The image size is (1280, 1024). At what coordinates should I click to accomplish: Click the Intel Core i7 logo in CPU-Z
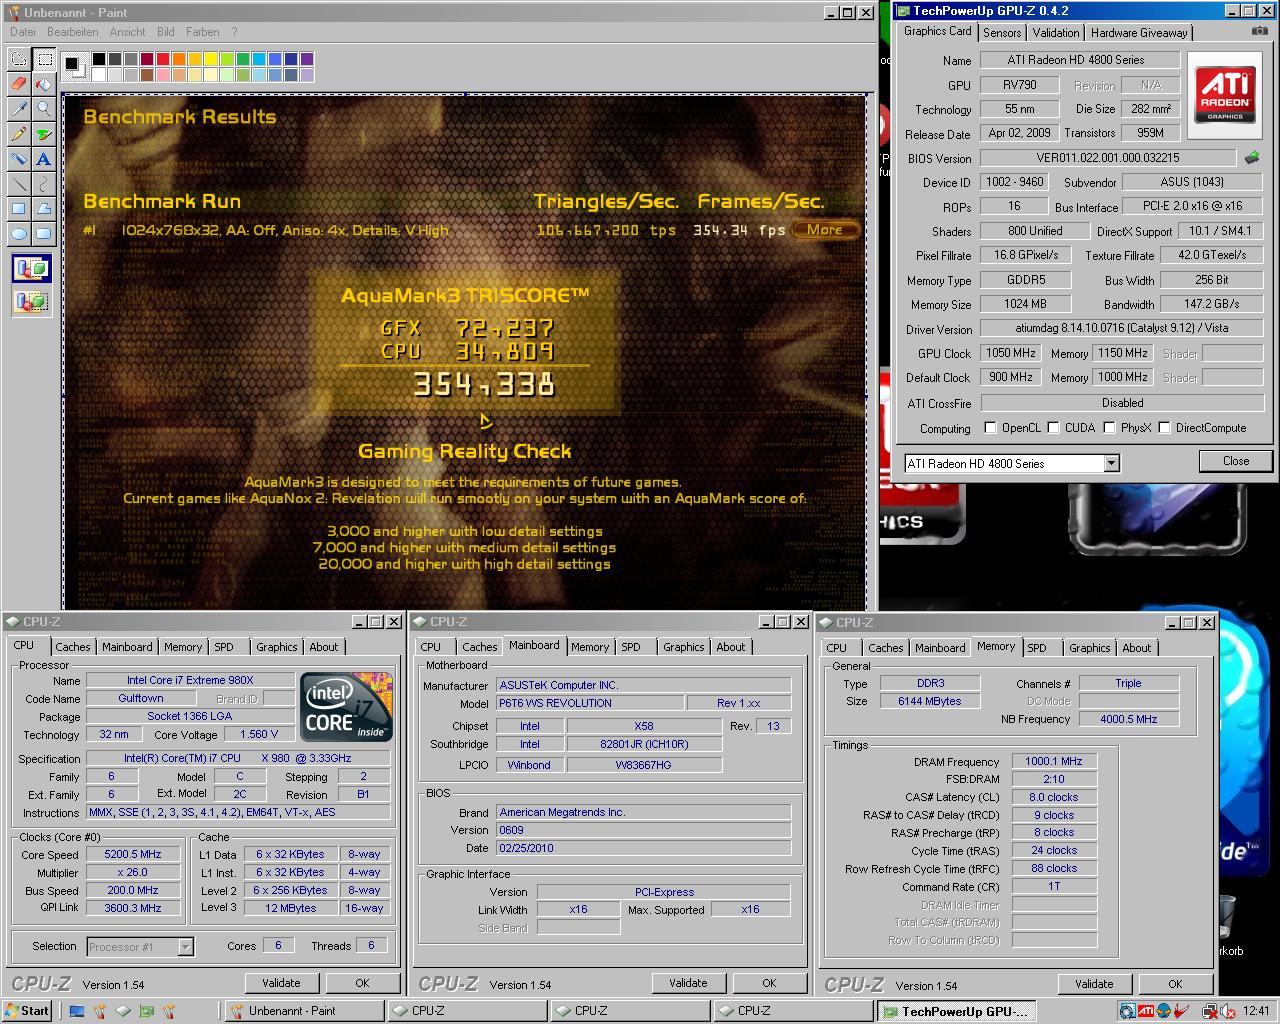[x=346, y=708]
